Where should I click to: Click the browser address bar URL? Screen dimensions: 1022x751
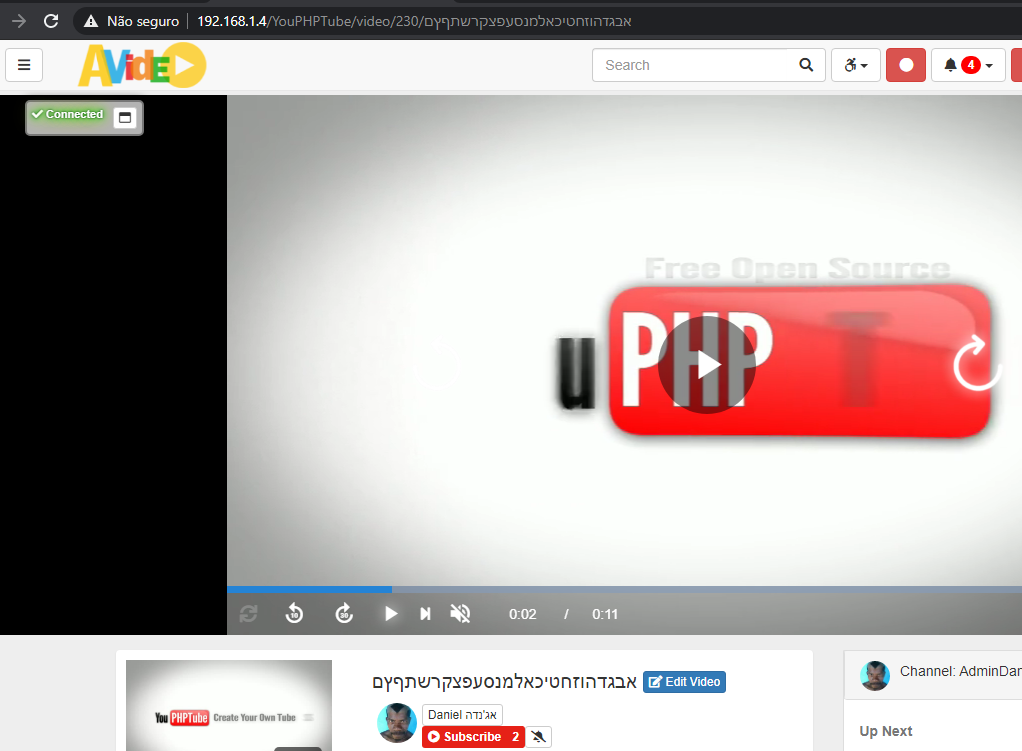coord(415,21)
